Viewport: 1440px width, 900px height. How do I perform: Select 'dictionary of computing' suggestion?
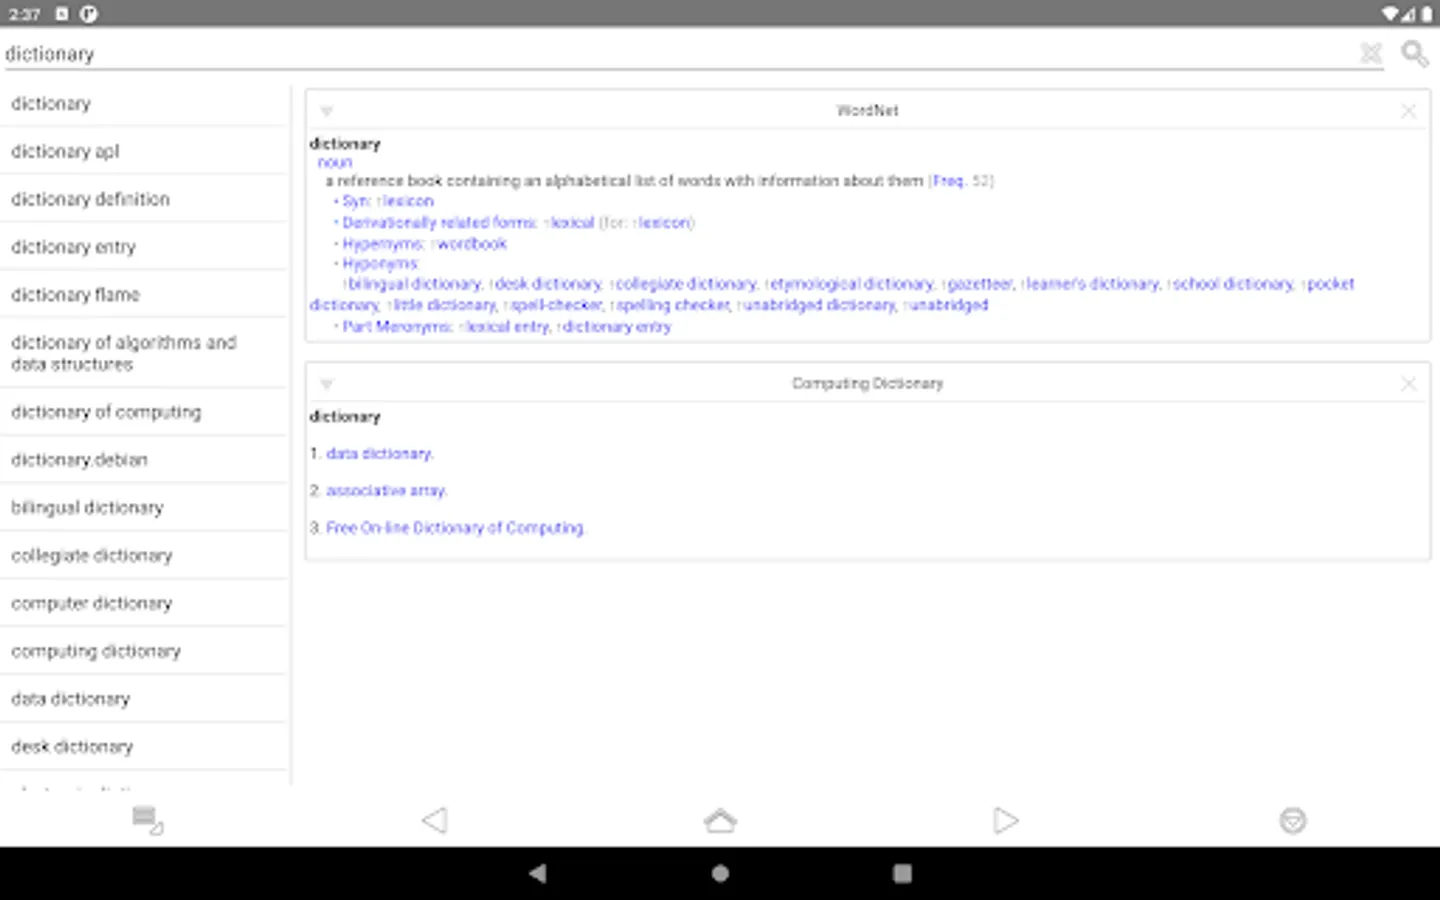pyautogui.click(x=144, y=412)
